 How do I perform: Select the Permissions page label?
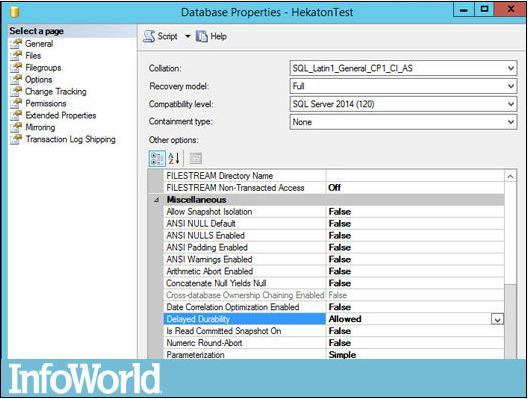46,103
